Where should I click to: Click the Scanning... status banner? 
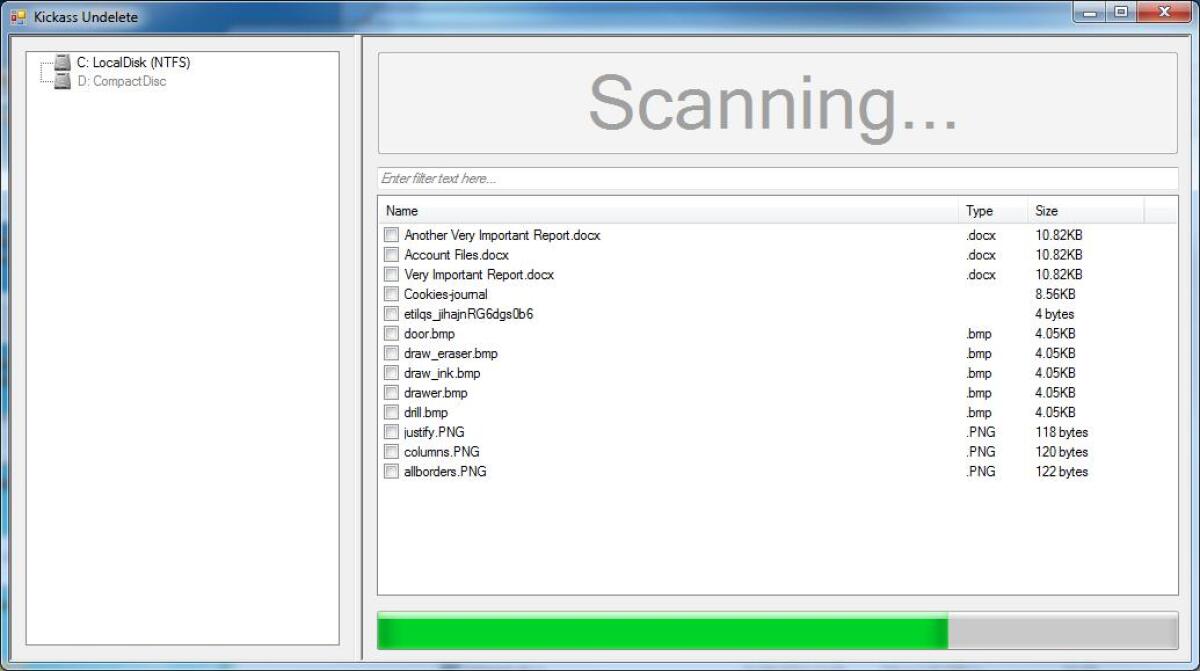[777, 103]
